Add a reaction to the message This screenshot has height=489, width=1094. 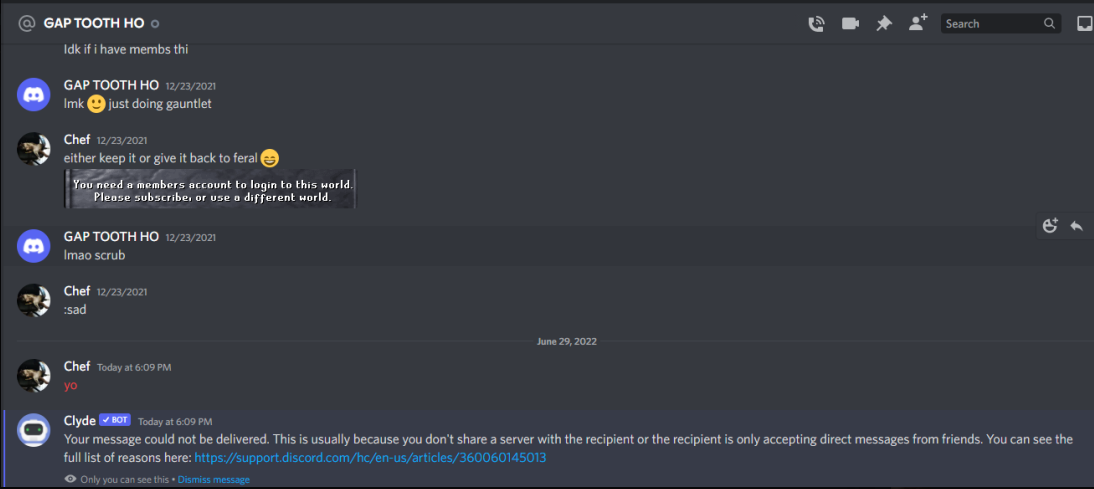click(x=1050, y=226)
